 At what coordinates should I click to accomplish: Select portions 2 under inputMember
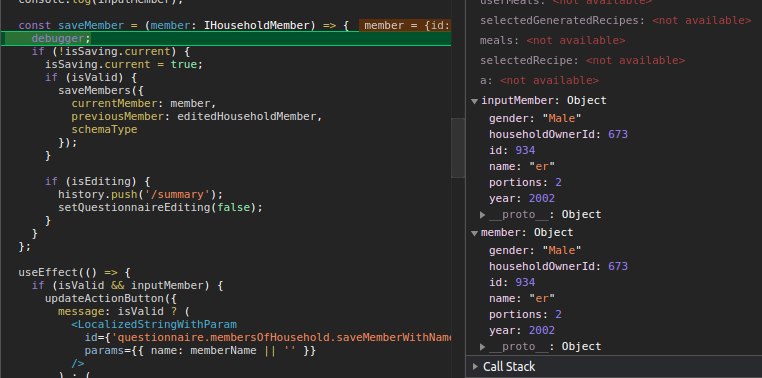525,182
